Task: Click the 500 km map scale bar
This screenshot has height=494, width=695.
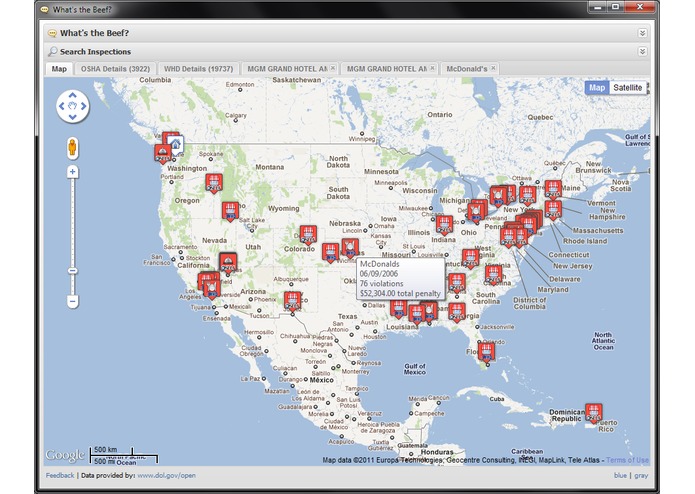Action: tap(111, 451)
